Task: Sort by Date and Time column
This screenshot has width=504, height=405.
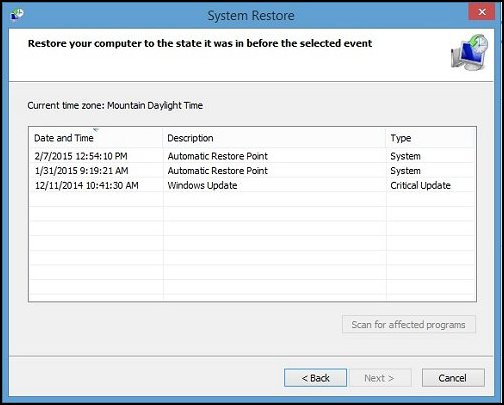Action: (x=96, y=138)
